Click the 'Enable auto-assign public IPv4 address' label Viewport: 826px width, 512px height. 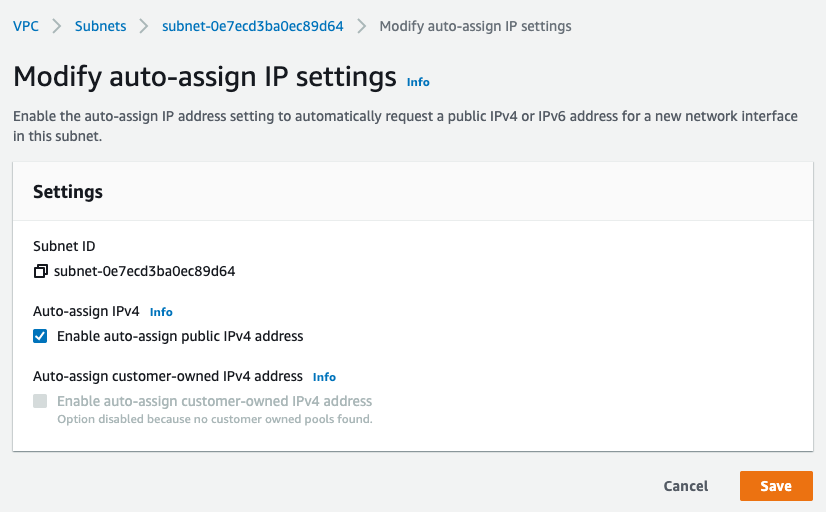pos(180,336)
